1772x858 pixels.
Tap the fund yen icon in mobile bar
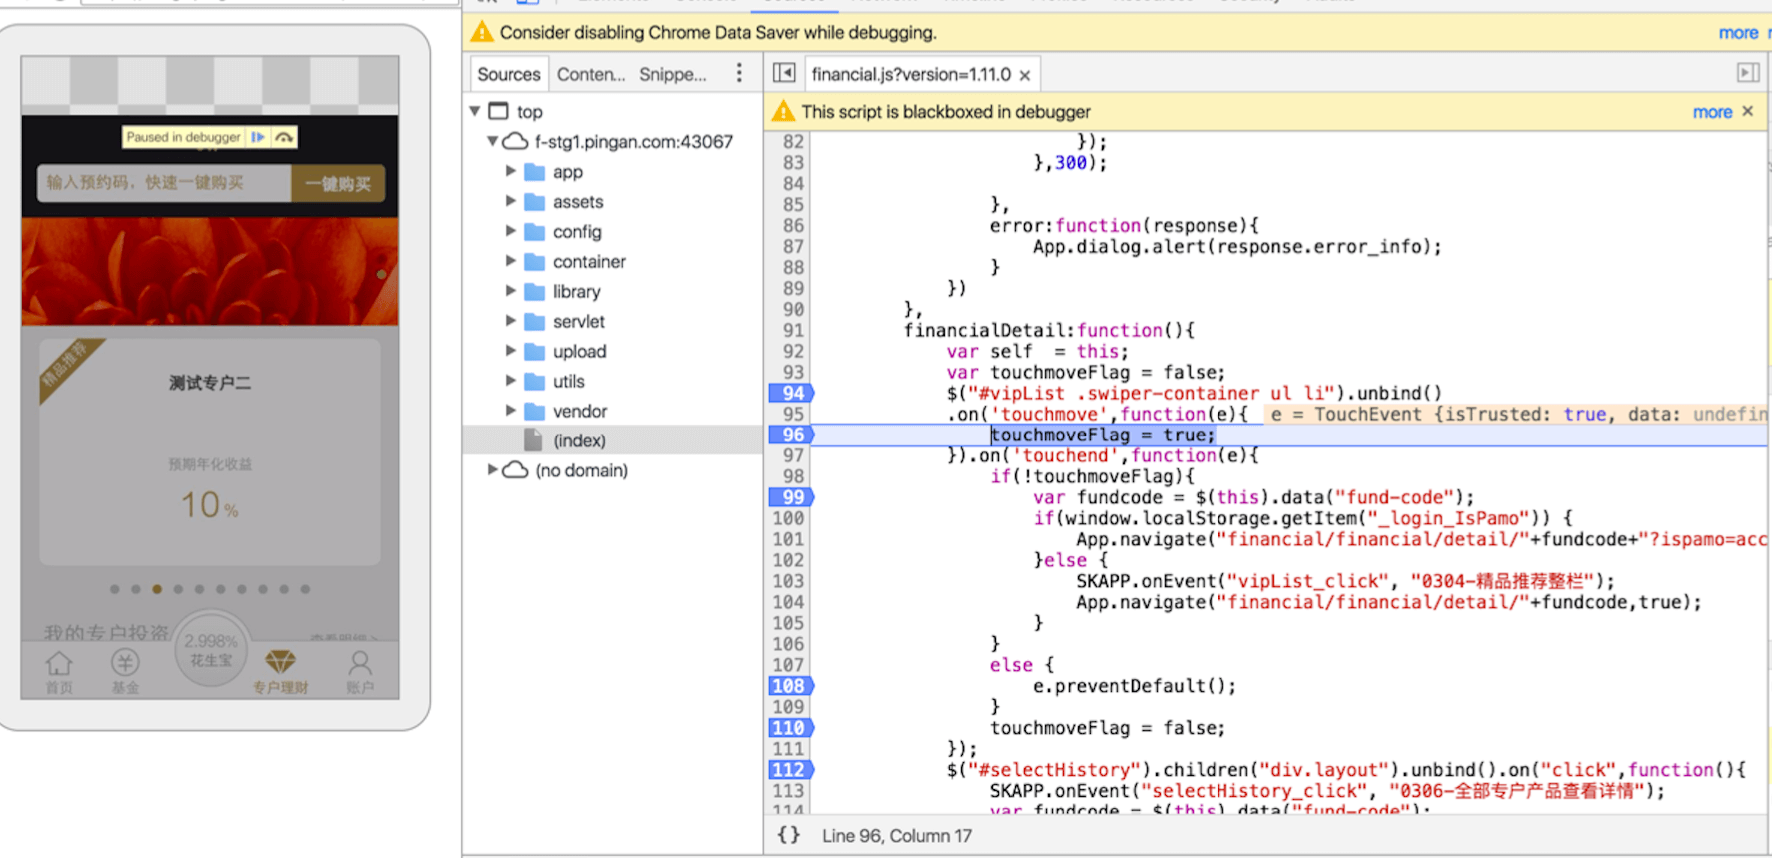[x=125, y=662]
